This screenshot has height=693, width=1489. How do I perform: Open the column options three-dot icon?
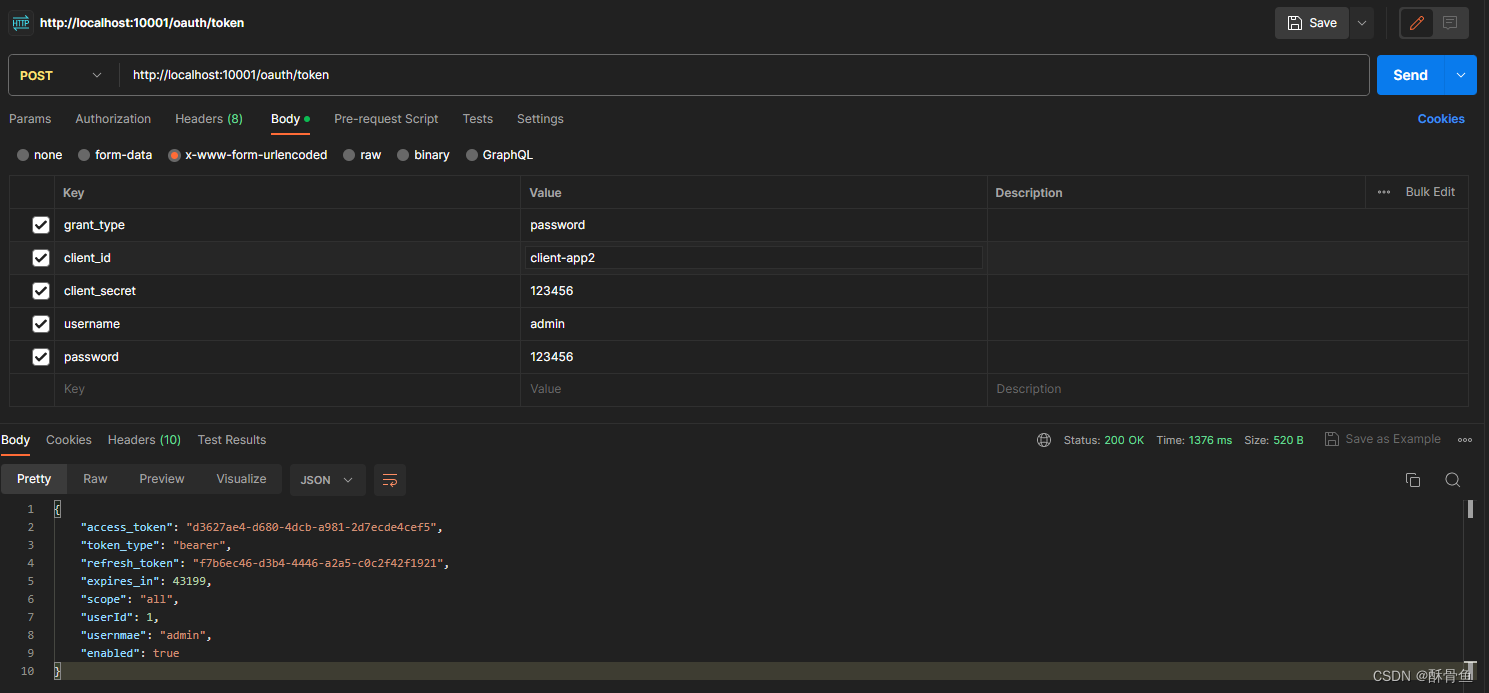pyautogui.click(x=1384, y=192)
